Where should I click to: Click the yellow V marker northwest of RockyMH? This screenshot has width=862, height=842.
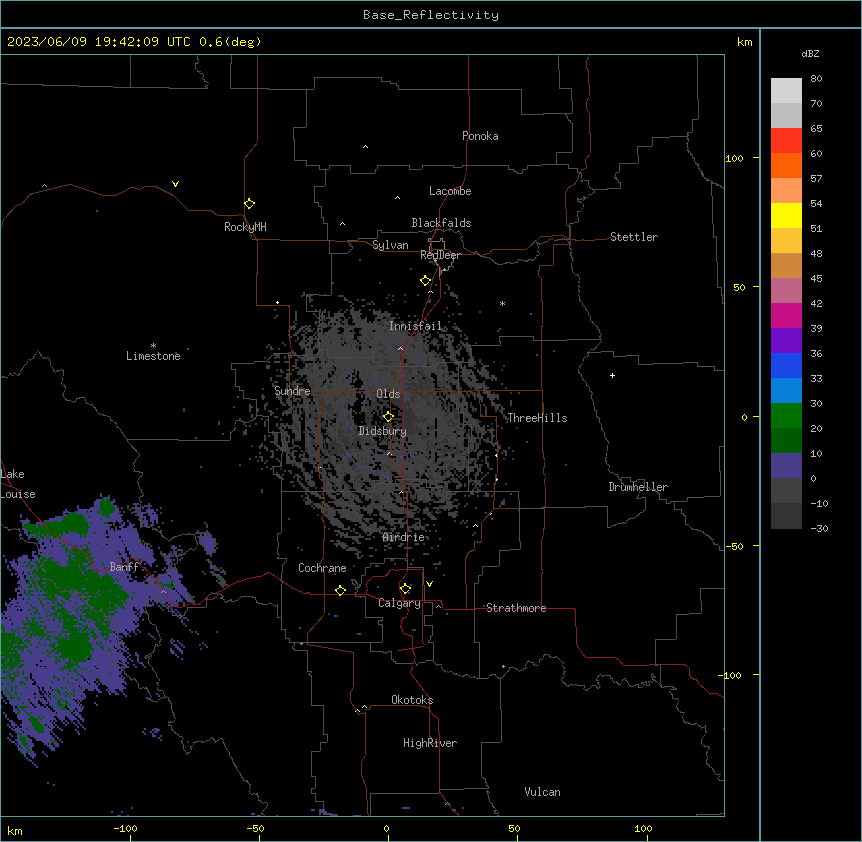click(x=175, y=184)
